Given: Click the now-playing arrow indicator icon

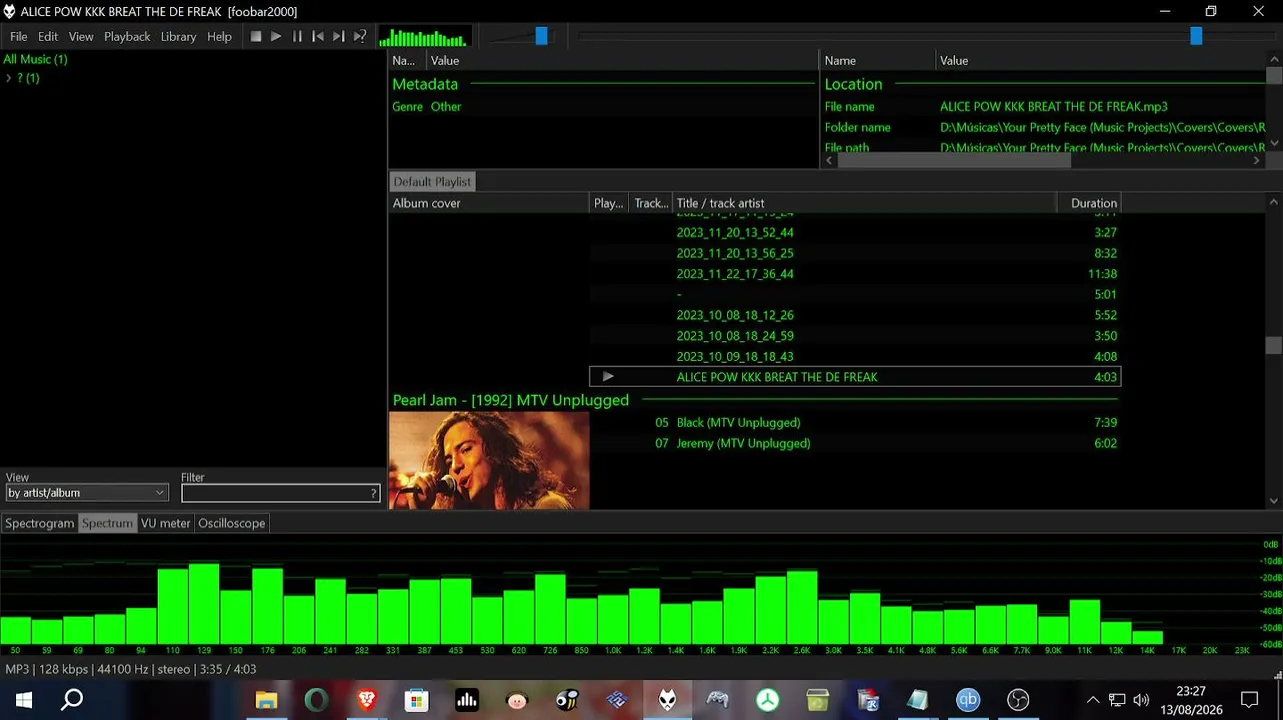Looking at the screenshot, I should point(608,377).
